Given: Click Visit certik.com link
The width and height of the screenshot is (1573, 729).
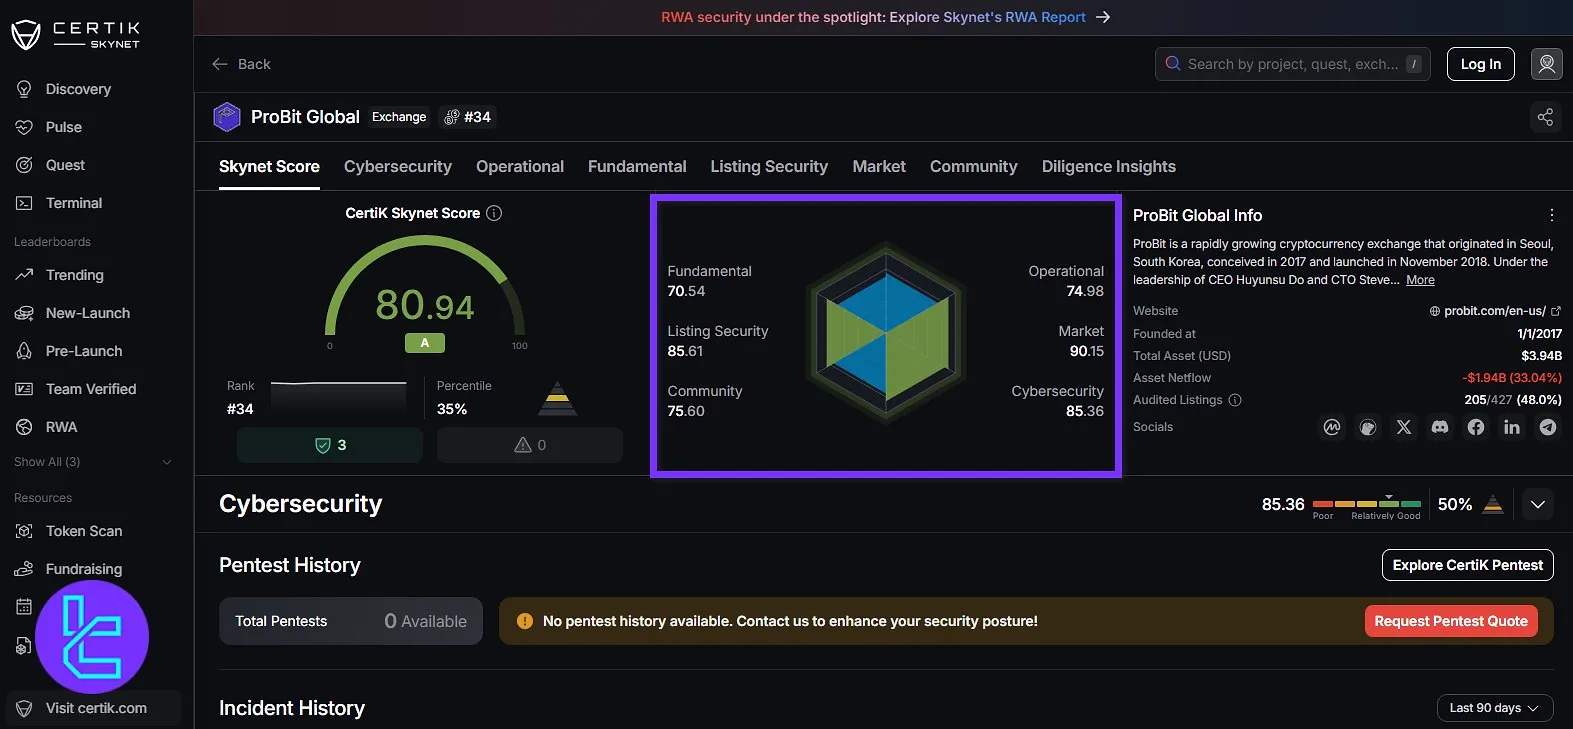Looking at the screenshot, I should tap(93, 708).
